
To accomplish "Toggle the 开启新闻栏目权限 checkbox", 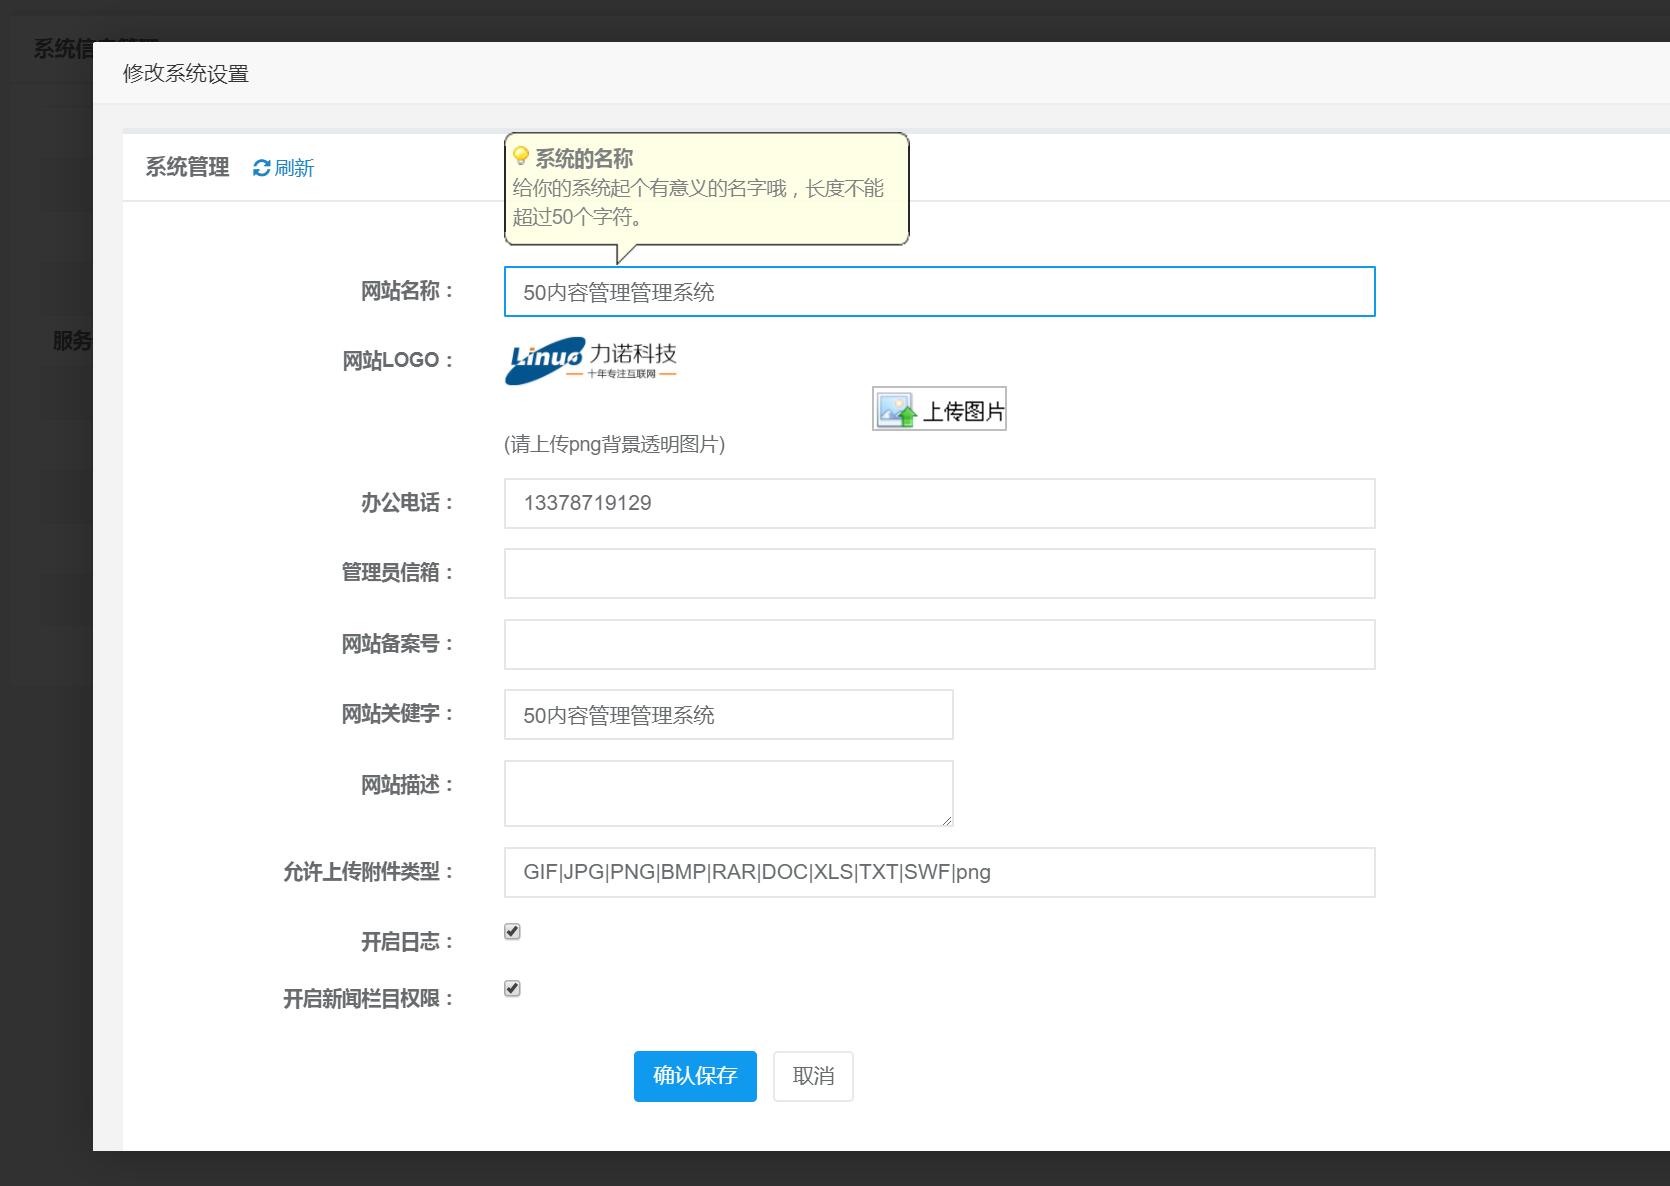I will [512, 988].
